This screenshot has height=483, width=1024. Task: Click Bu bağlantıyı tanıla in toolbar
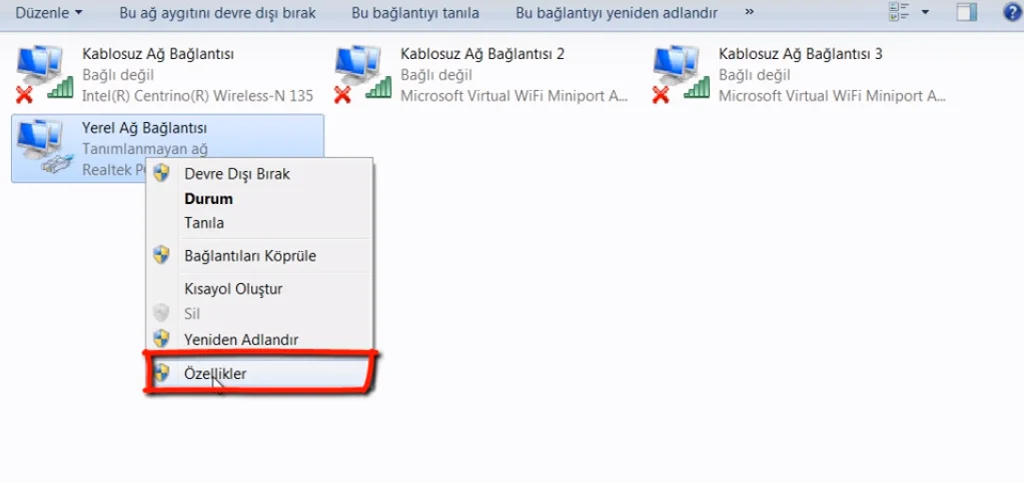point(415,12)
